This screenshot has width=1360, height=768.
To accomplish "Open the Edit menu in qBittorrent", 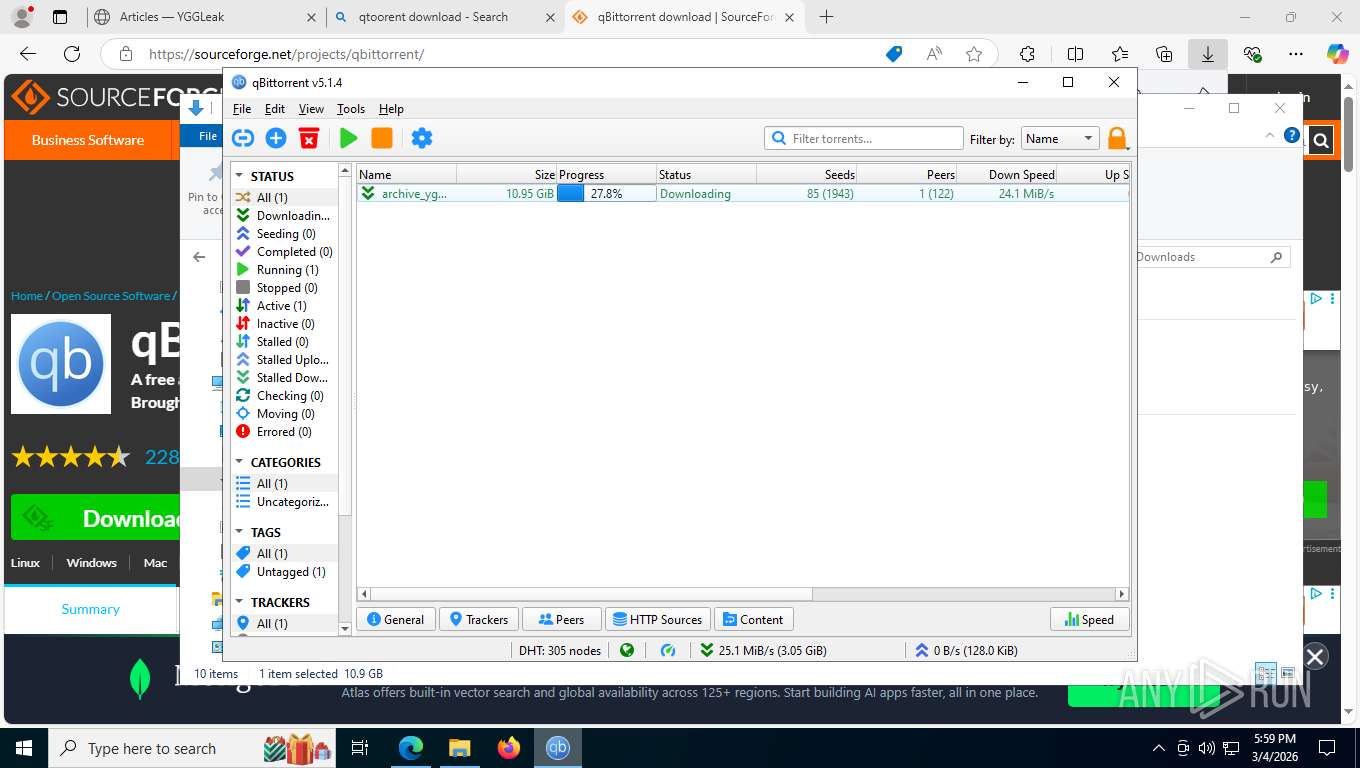I will pos(275,109).
